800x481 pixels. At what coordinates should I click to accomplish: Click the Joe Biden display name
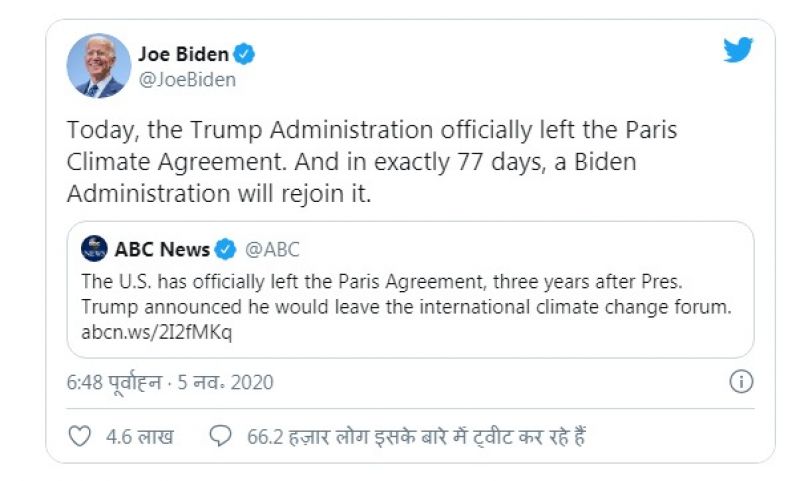point(183,54)
